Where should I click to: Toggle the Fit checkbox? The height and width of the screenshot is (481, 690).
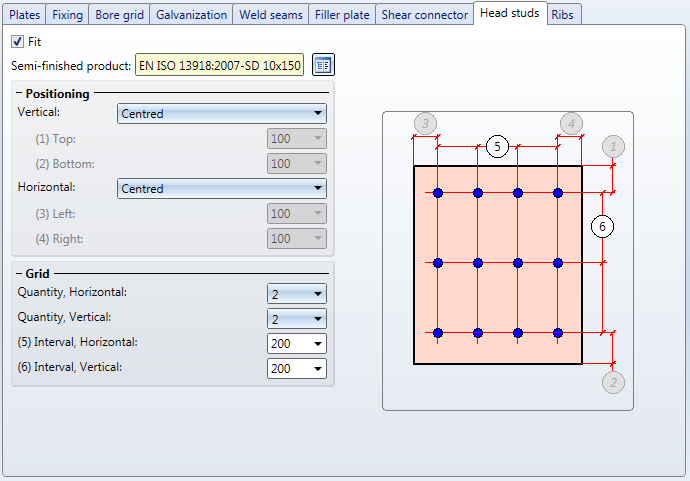pos(18,42)
